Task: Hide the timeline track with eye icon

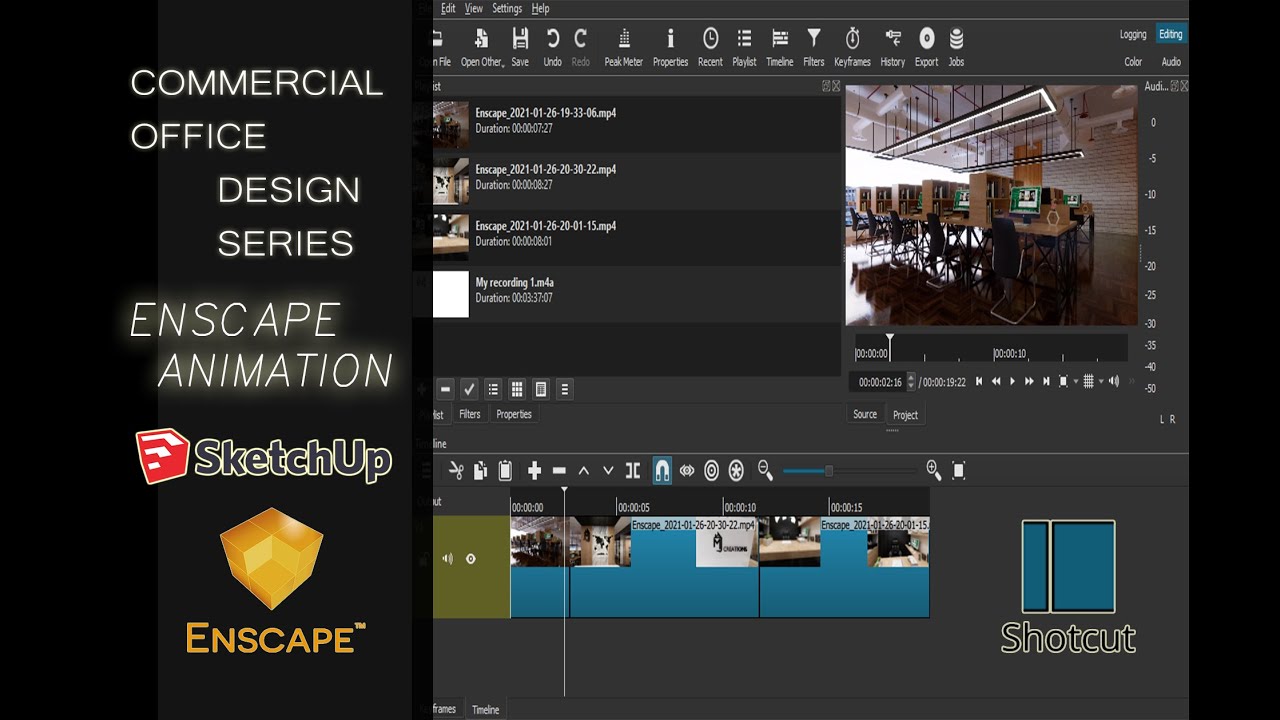Action: coord(471,559)
